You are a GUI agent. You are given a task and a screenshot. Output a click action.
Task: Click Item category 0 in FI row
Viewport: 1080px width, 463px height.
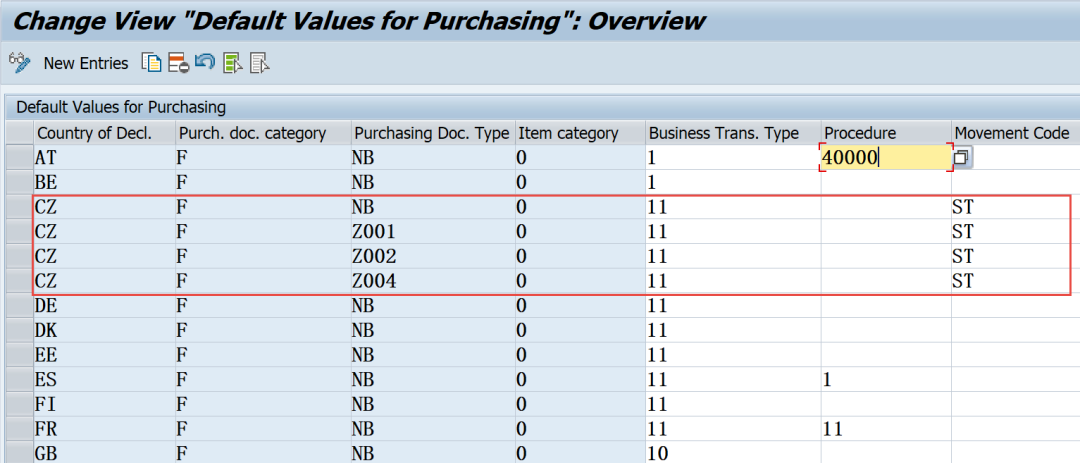(581, 404)
